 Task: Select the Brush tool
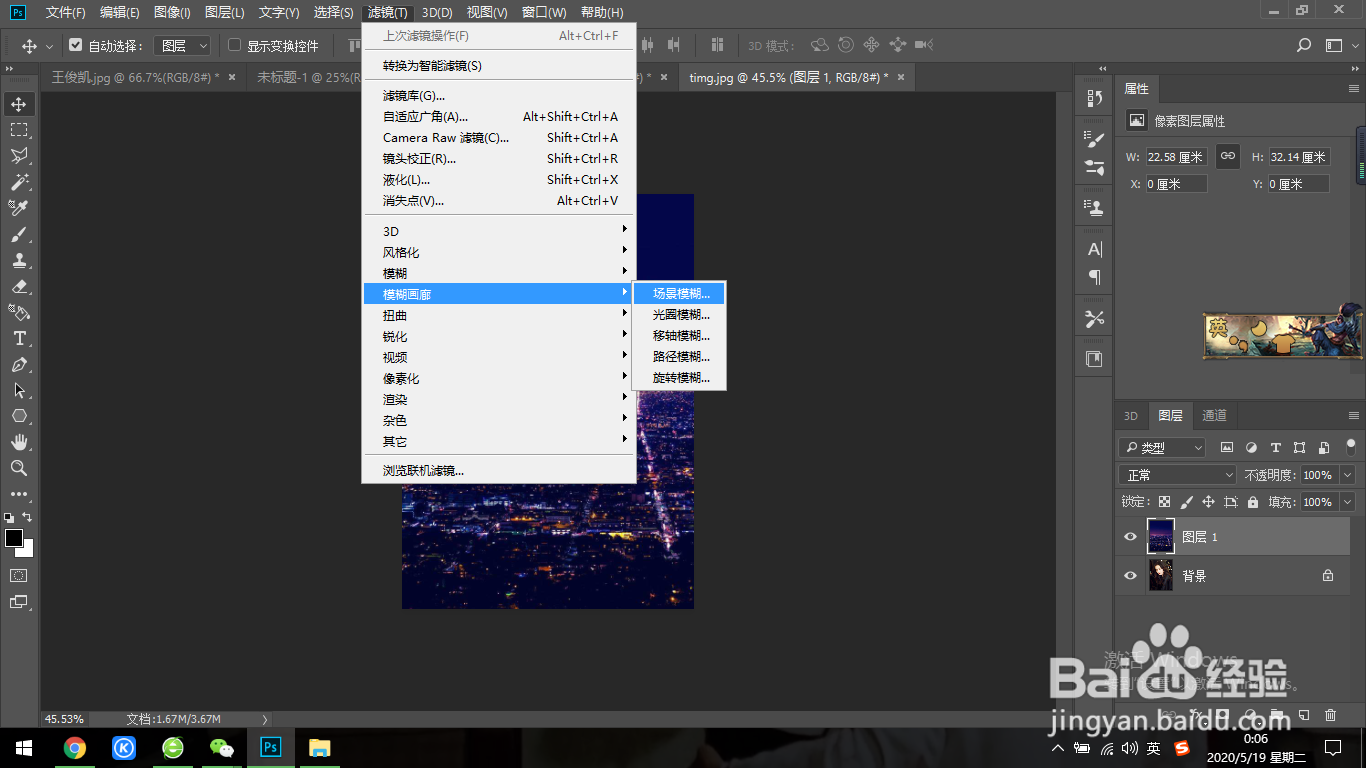click(19, 234)
